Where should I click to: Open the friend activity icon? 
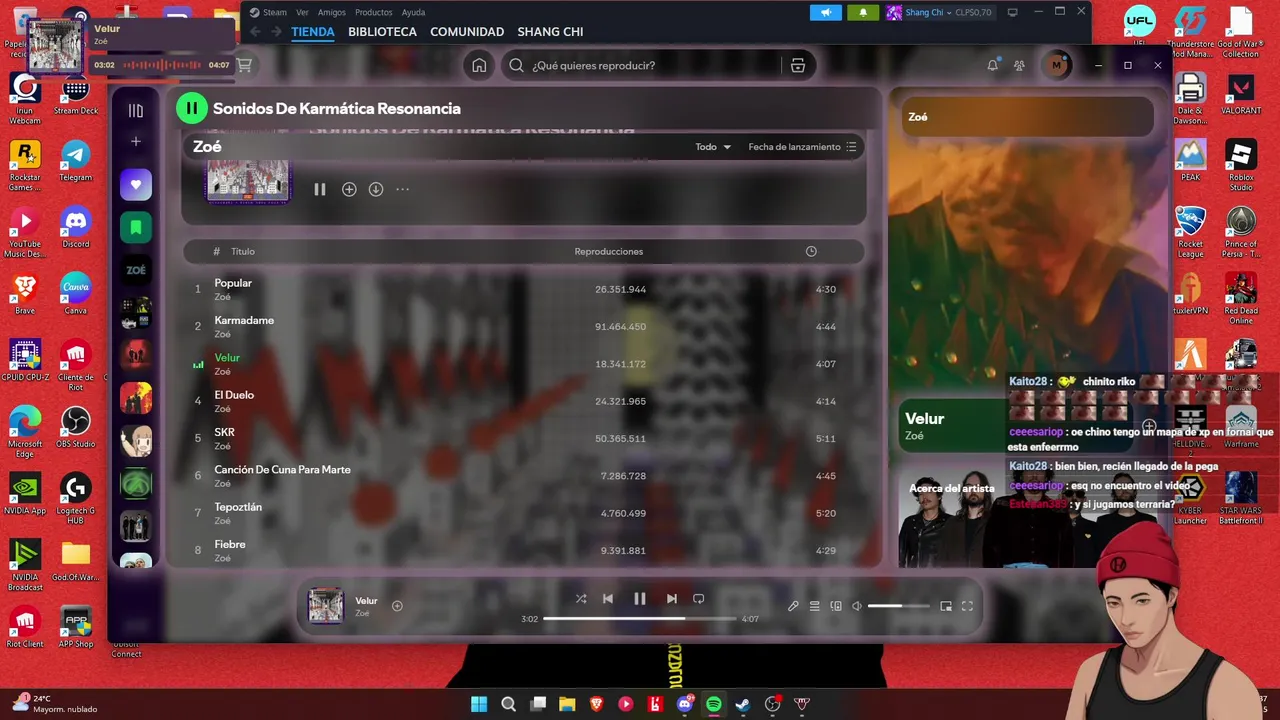click(x=1019, y=65)
